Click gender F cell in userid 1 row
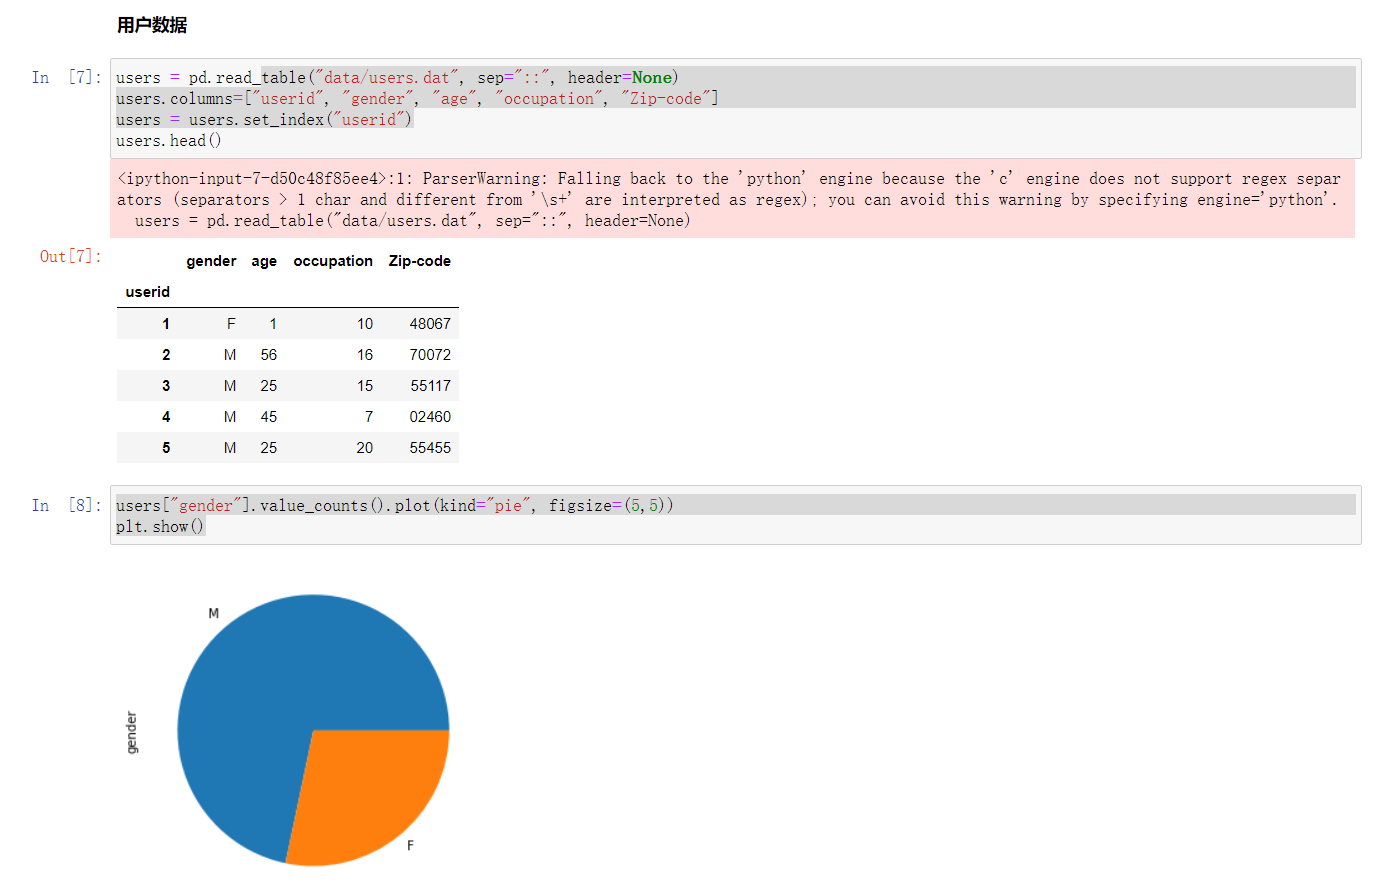 [x=231, y=324]
